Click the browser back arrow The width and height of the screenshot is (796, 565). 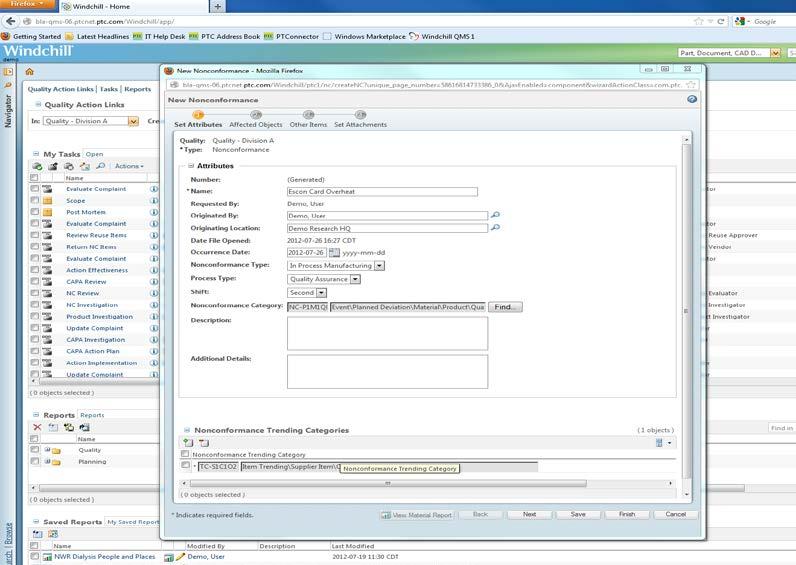[x=10, y=21]
